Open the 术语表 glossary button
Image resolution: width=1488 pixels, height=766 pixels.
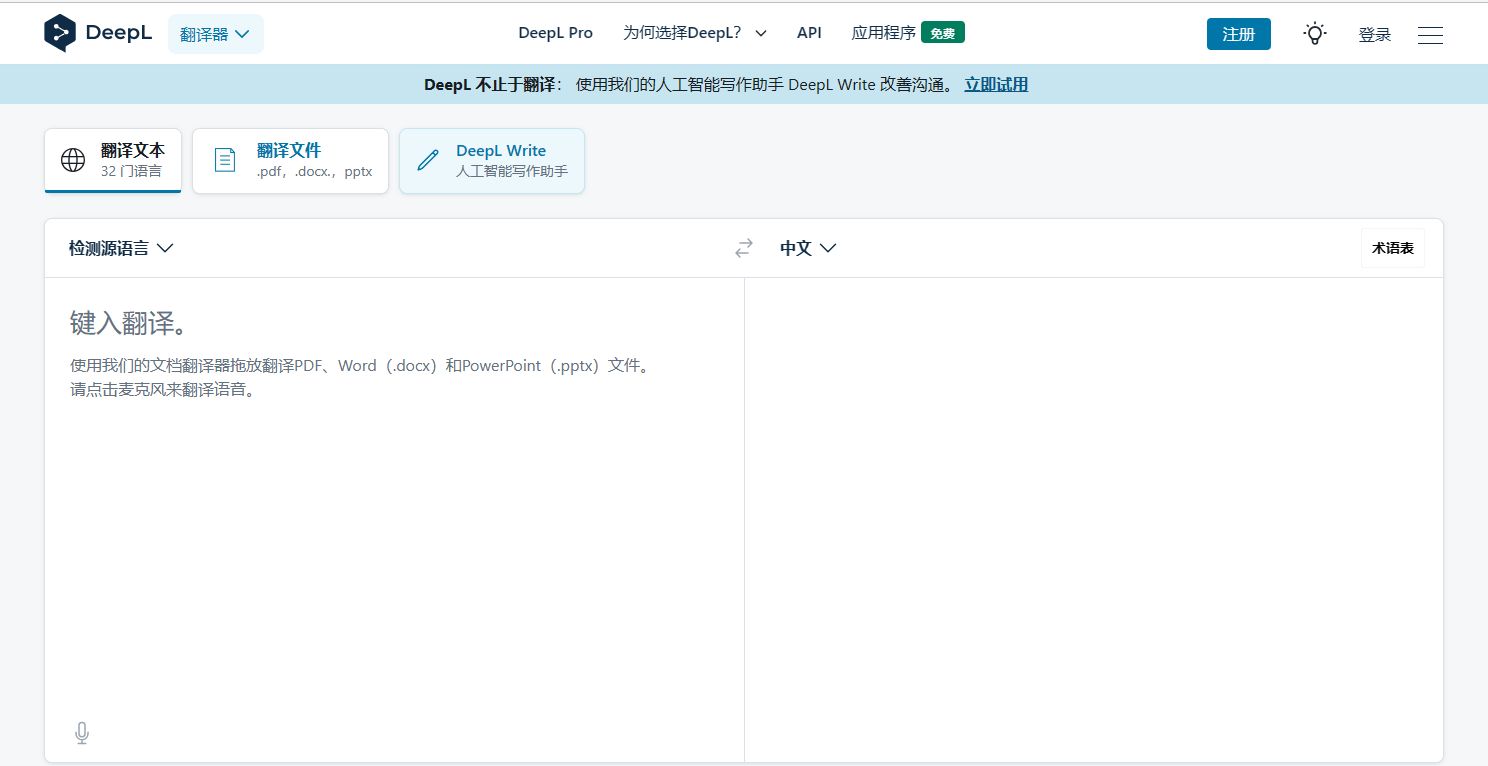[1393, 248]
